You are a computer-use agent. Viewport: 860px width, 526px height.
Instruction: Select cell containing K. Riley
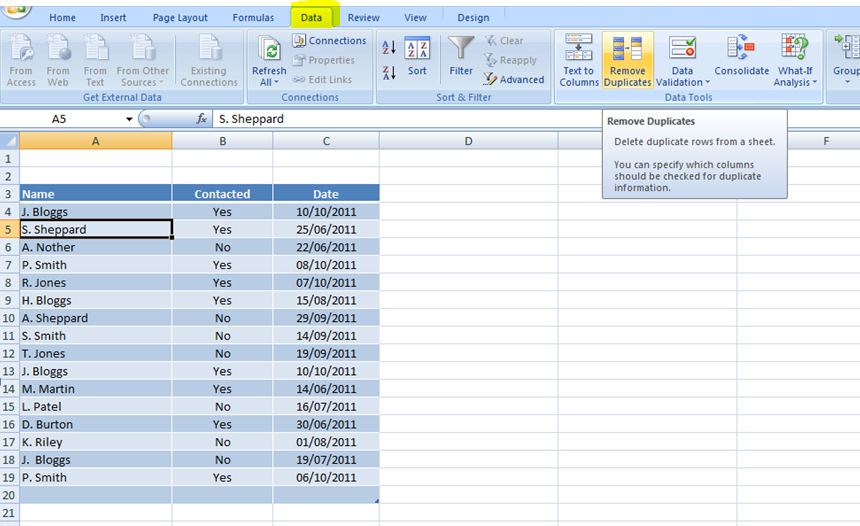[x=95, y=442]
